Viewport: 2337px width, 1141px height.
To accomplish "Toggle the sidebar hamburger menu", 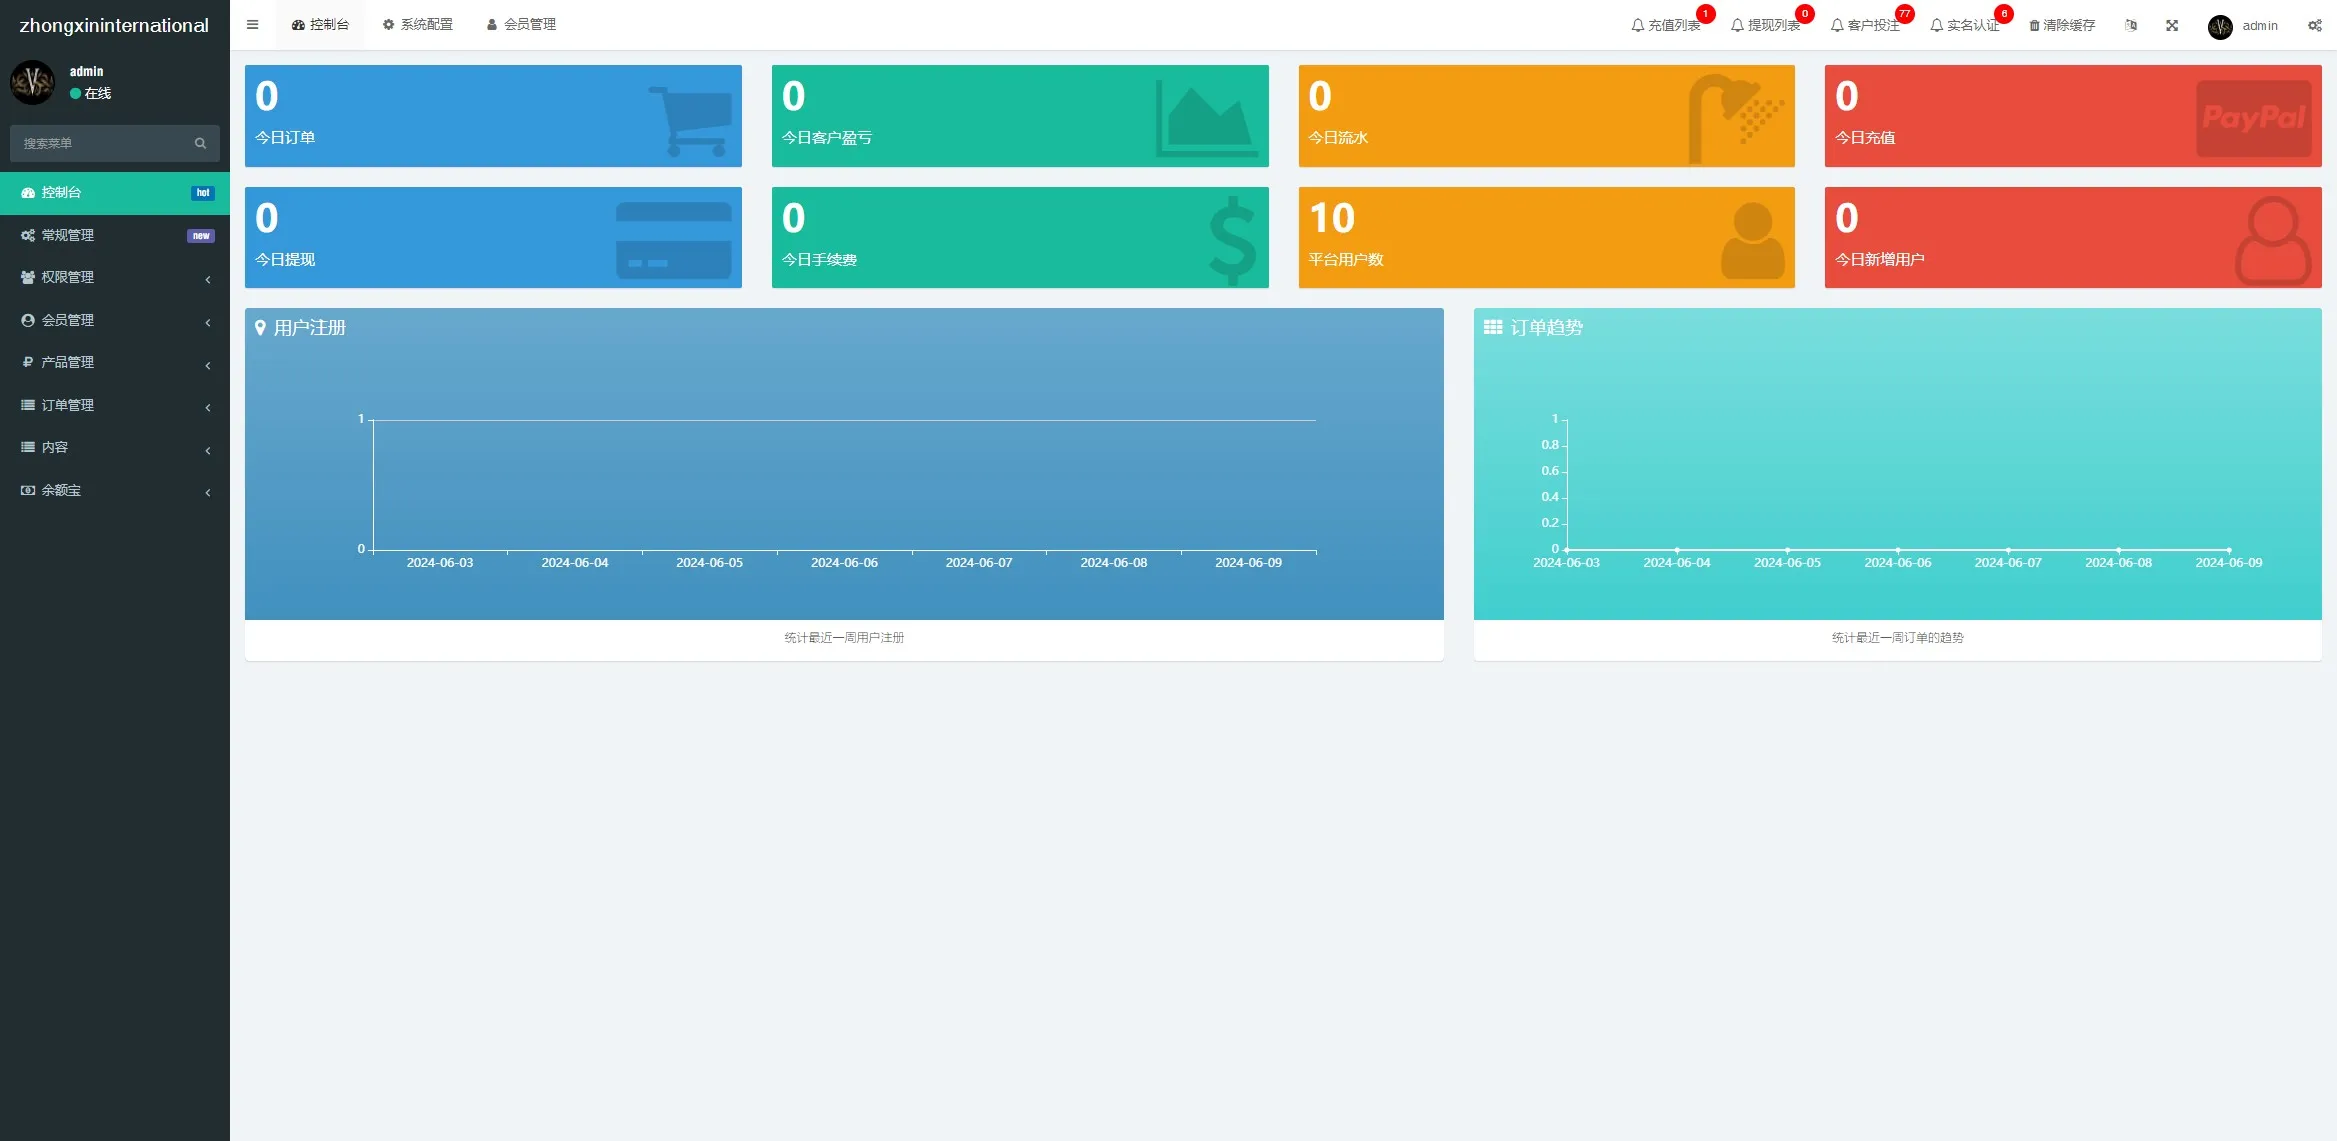I will 252,25.
